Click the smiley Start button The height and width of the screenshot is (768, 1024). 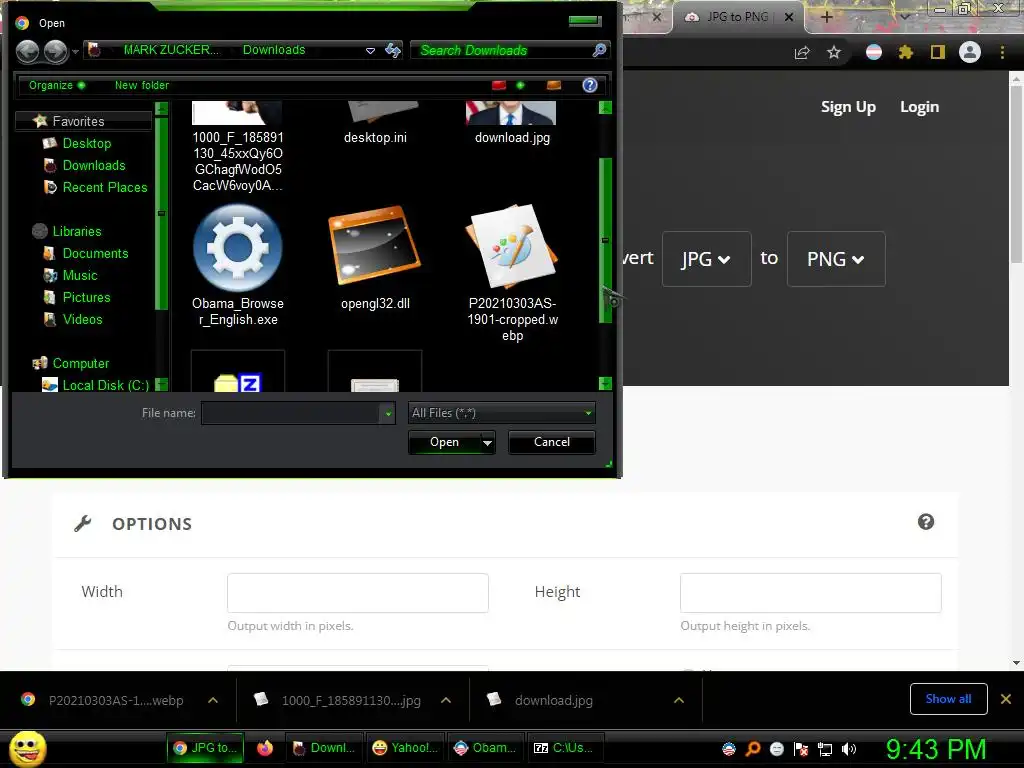(27, 748)
